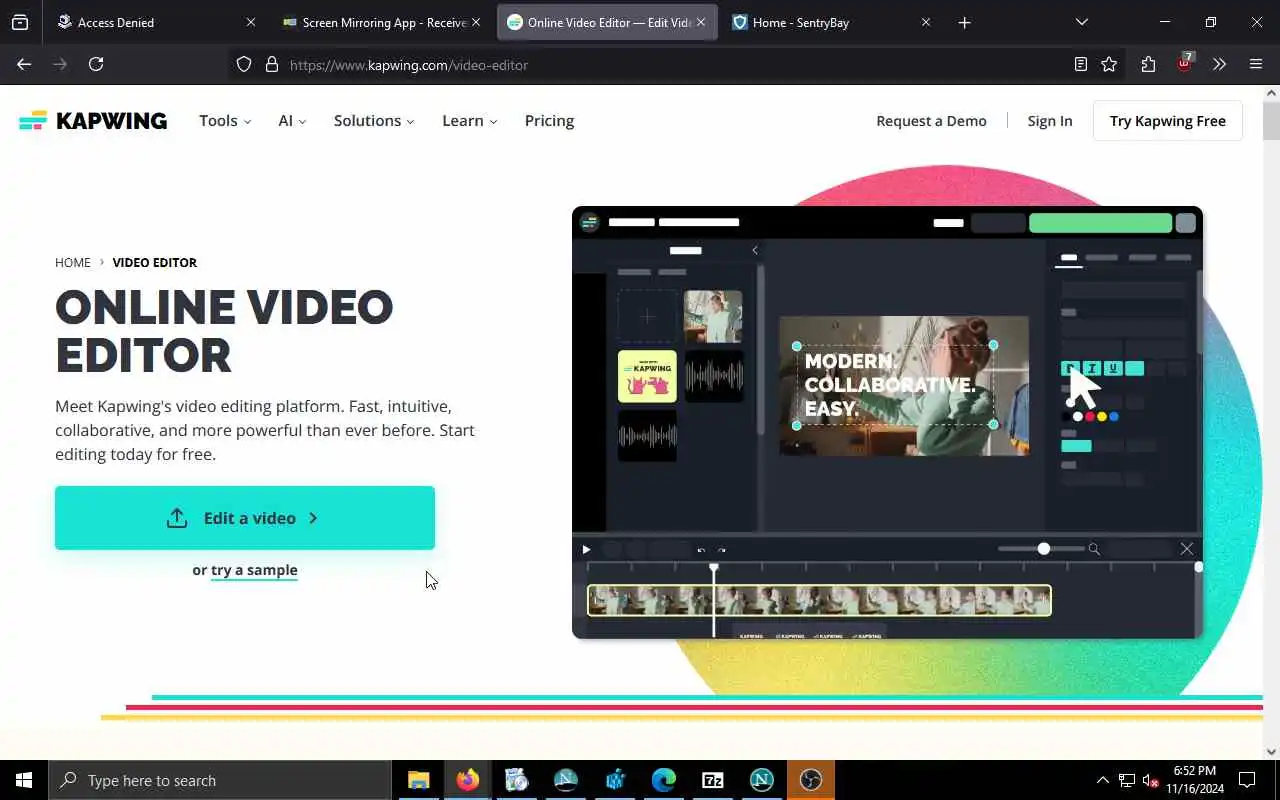The image size is (1280, 800).
Task: Expand the AI menu
Action: point(292,121)
